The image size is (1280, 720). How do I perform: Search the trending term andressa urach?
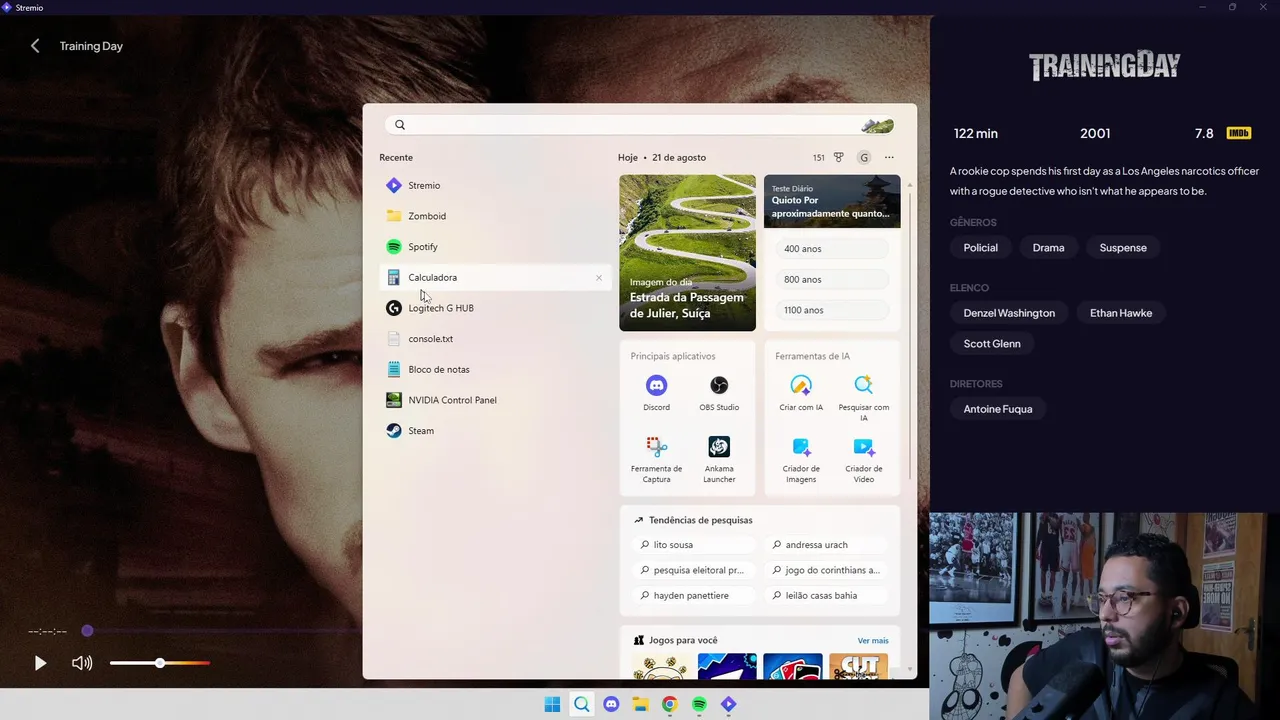coord(826,545)
